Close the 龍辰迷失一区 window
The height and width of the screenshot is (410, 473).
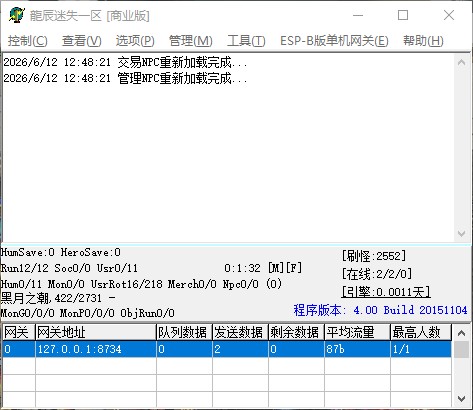coord(449,15)
